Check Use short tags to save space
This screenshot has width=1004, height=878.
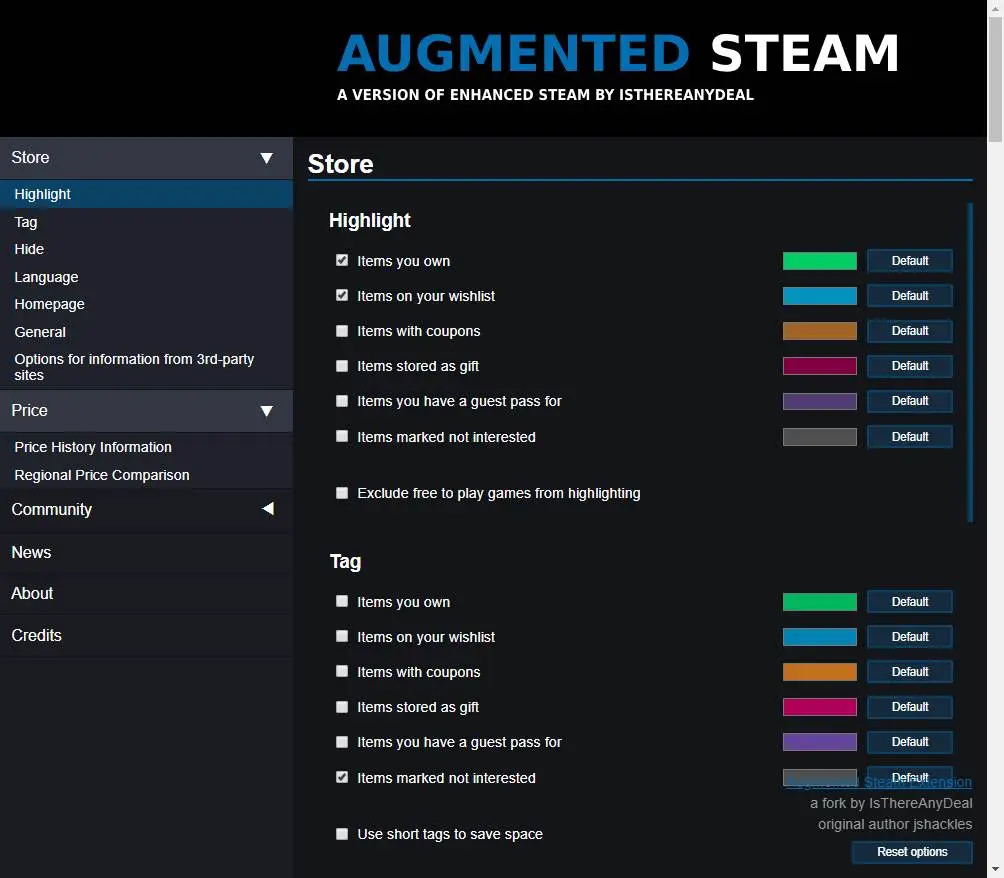click(342, 834)
